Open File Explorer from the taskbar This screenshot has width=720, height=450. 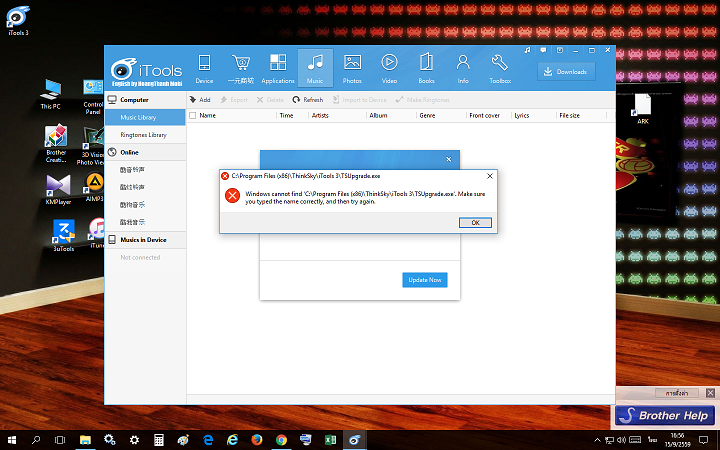[85, 440]
